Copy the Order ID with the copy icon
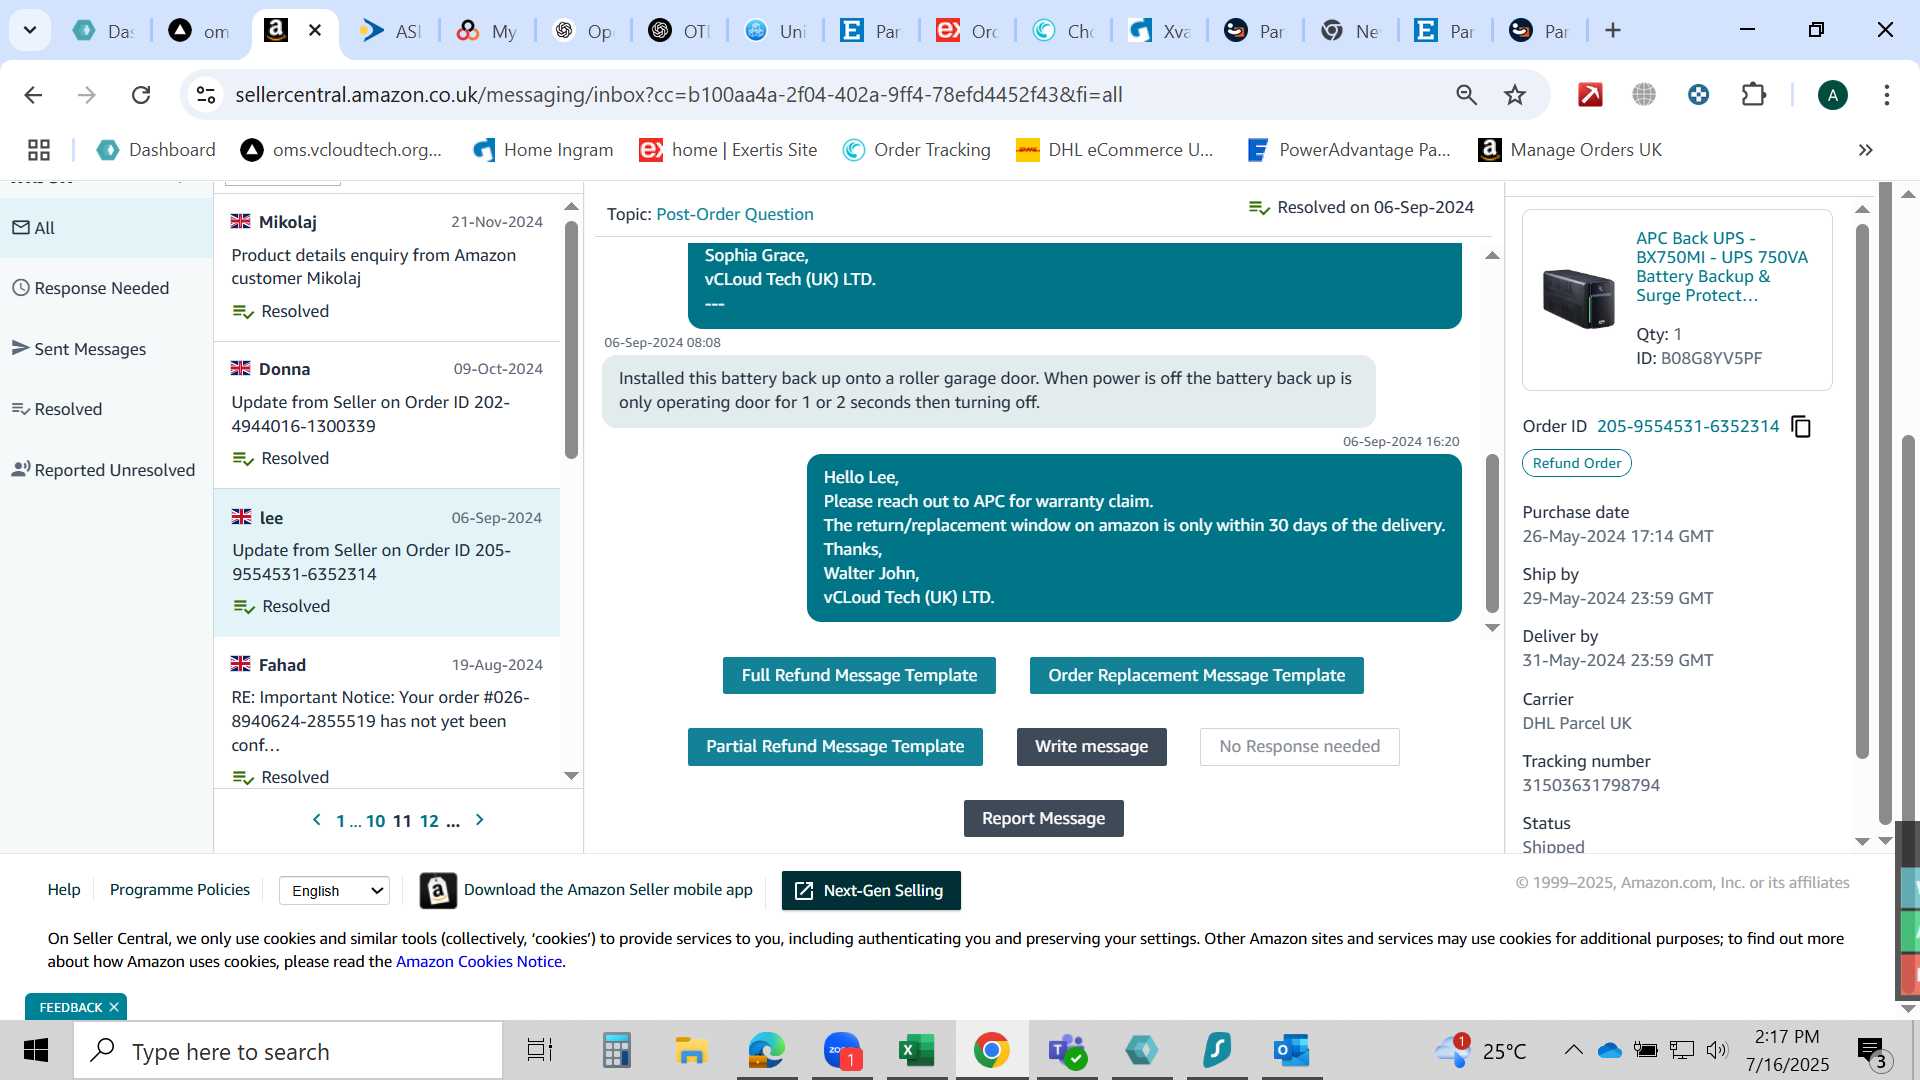Viewport: 1920px width, 1080px height. click(x=1801, y=427)
